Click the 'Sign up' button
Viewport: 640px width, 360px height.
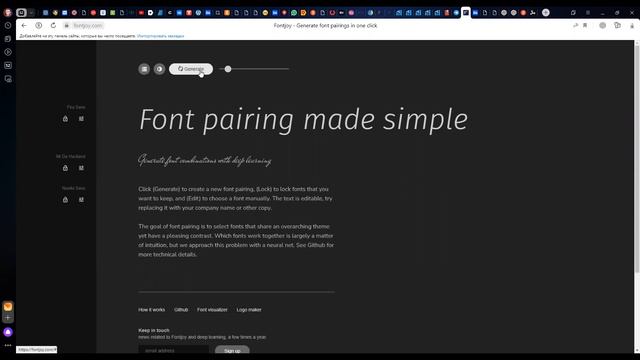[232, 350]
